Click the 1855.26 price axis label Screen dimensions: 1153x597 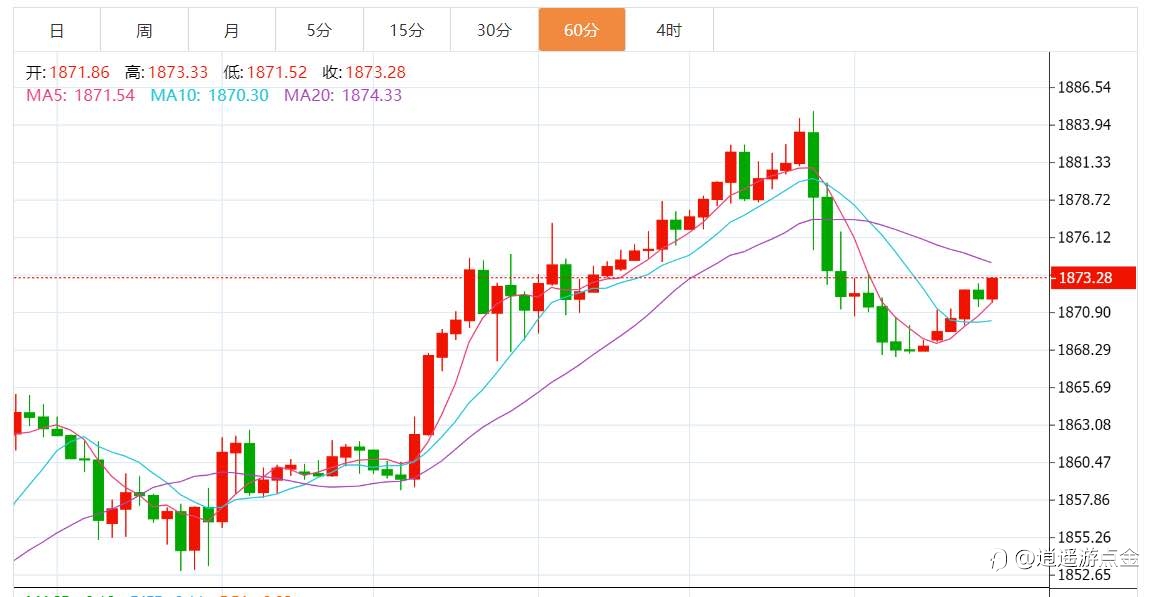coord(1084,537)
